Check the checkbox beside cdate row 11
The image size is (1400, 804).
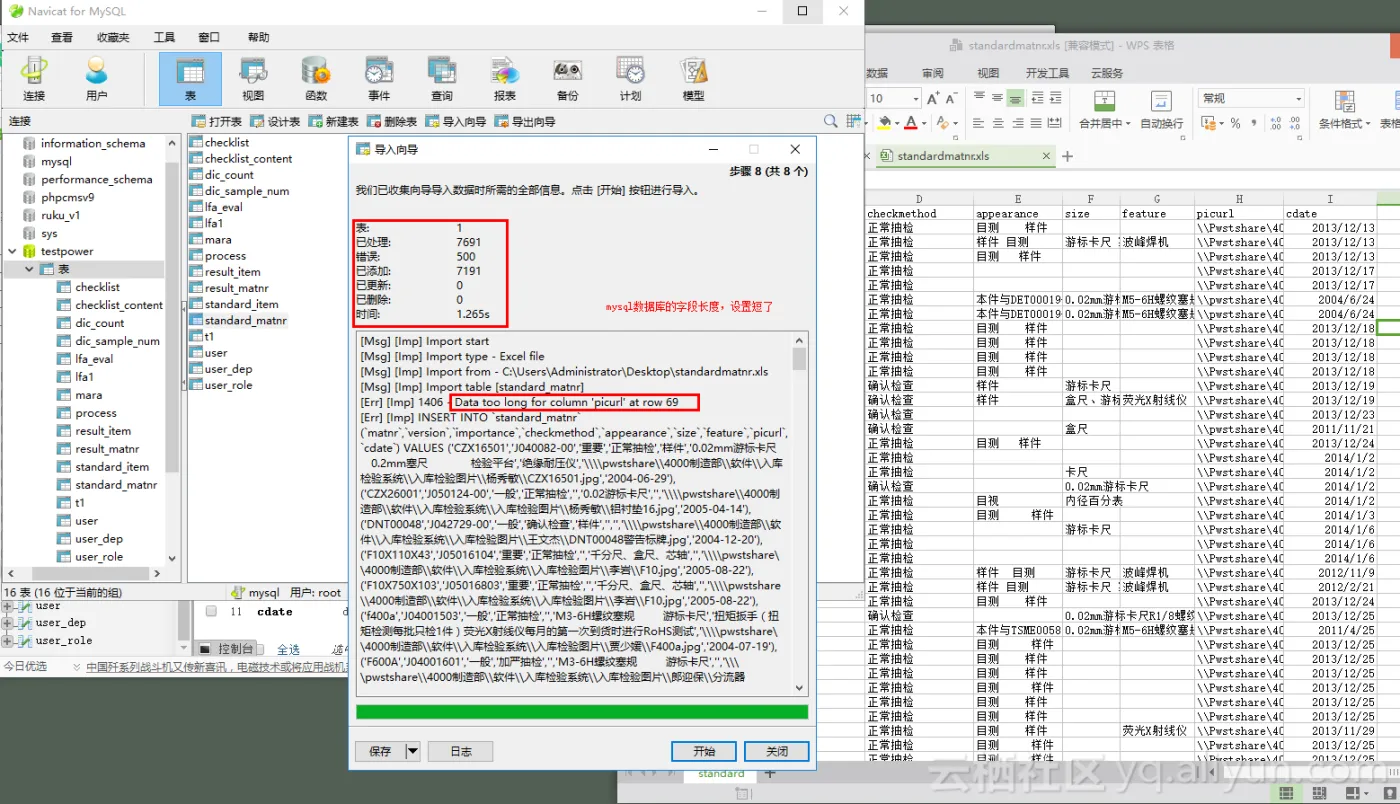(211, 612)
